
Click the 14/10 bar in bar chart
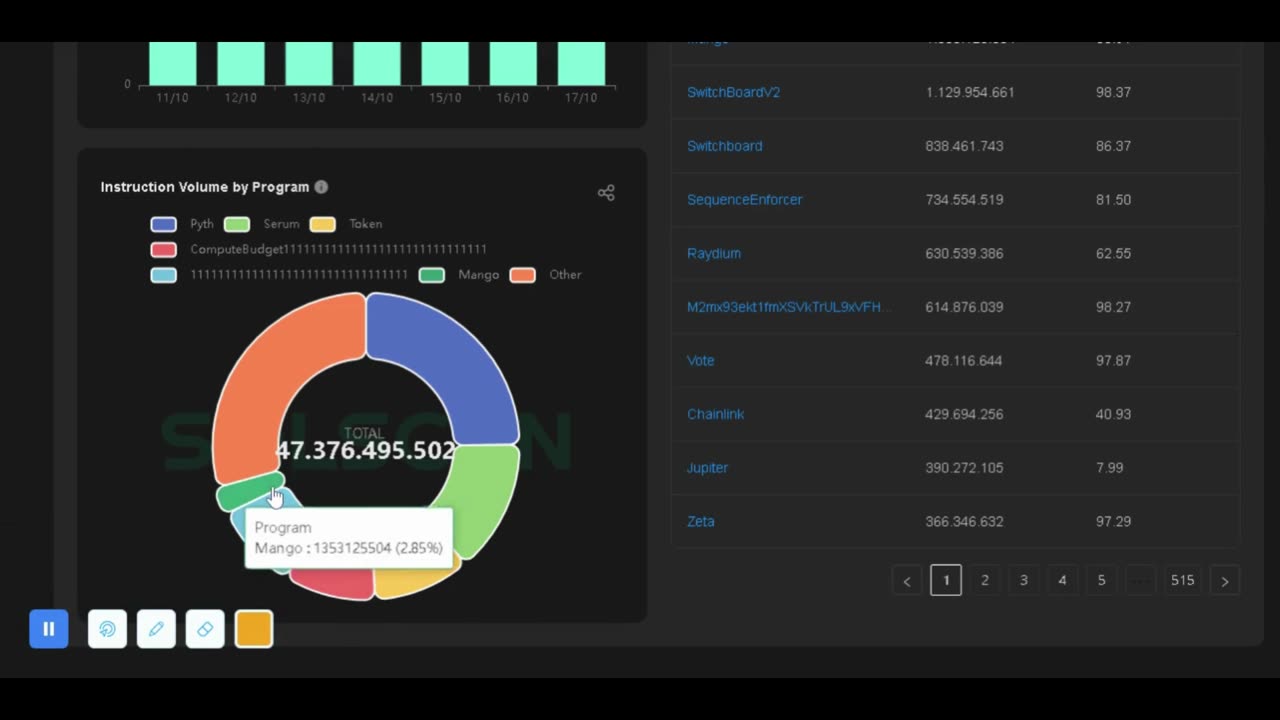pos(377,64)
